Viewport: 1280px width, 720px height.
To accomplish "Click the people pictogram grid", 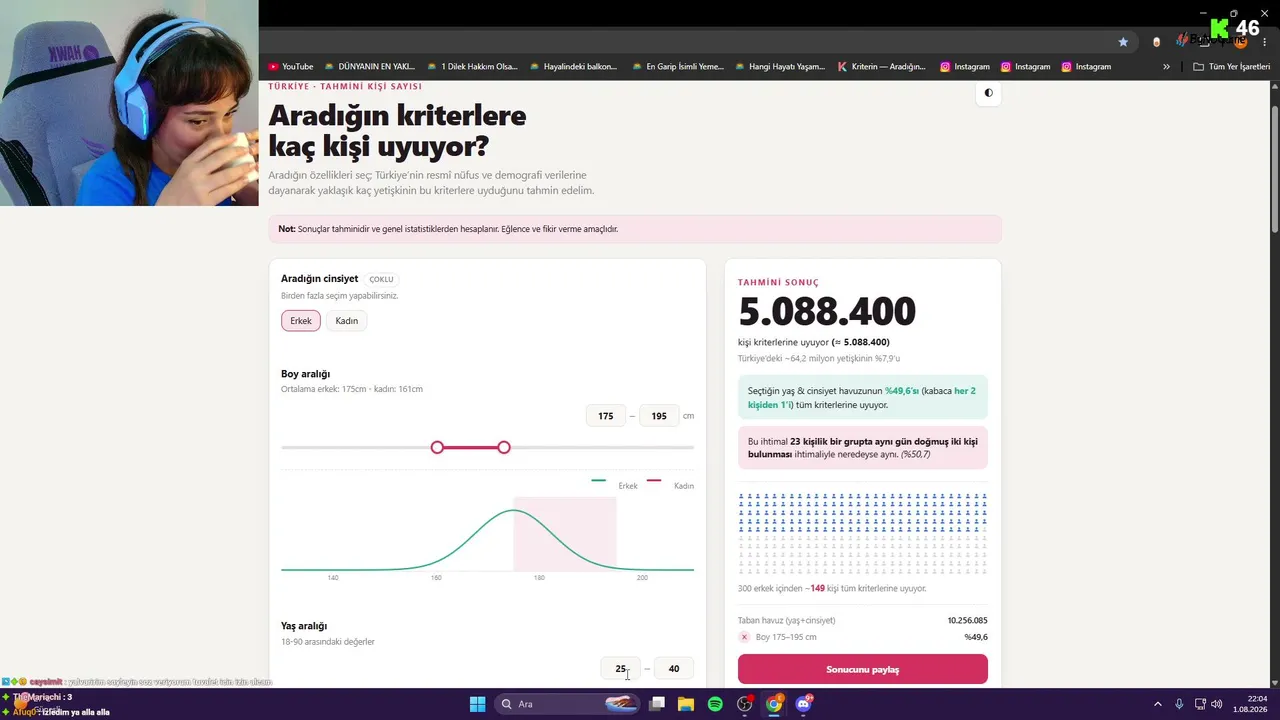I will (863, 532).
